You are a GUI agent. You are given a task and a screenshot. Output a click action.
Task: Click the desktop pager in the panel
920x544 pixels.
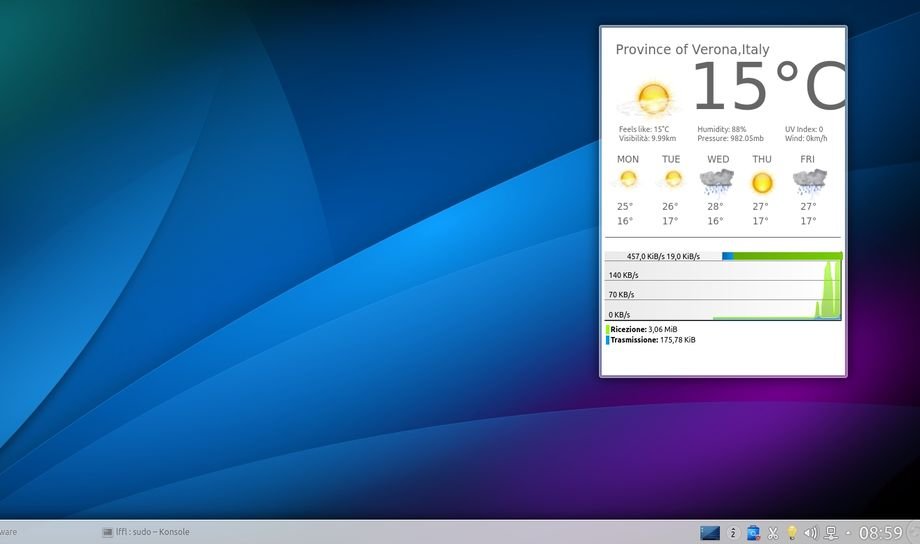pyautogui.click(x=710, y=533)
